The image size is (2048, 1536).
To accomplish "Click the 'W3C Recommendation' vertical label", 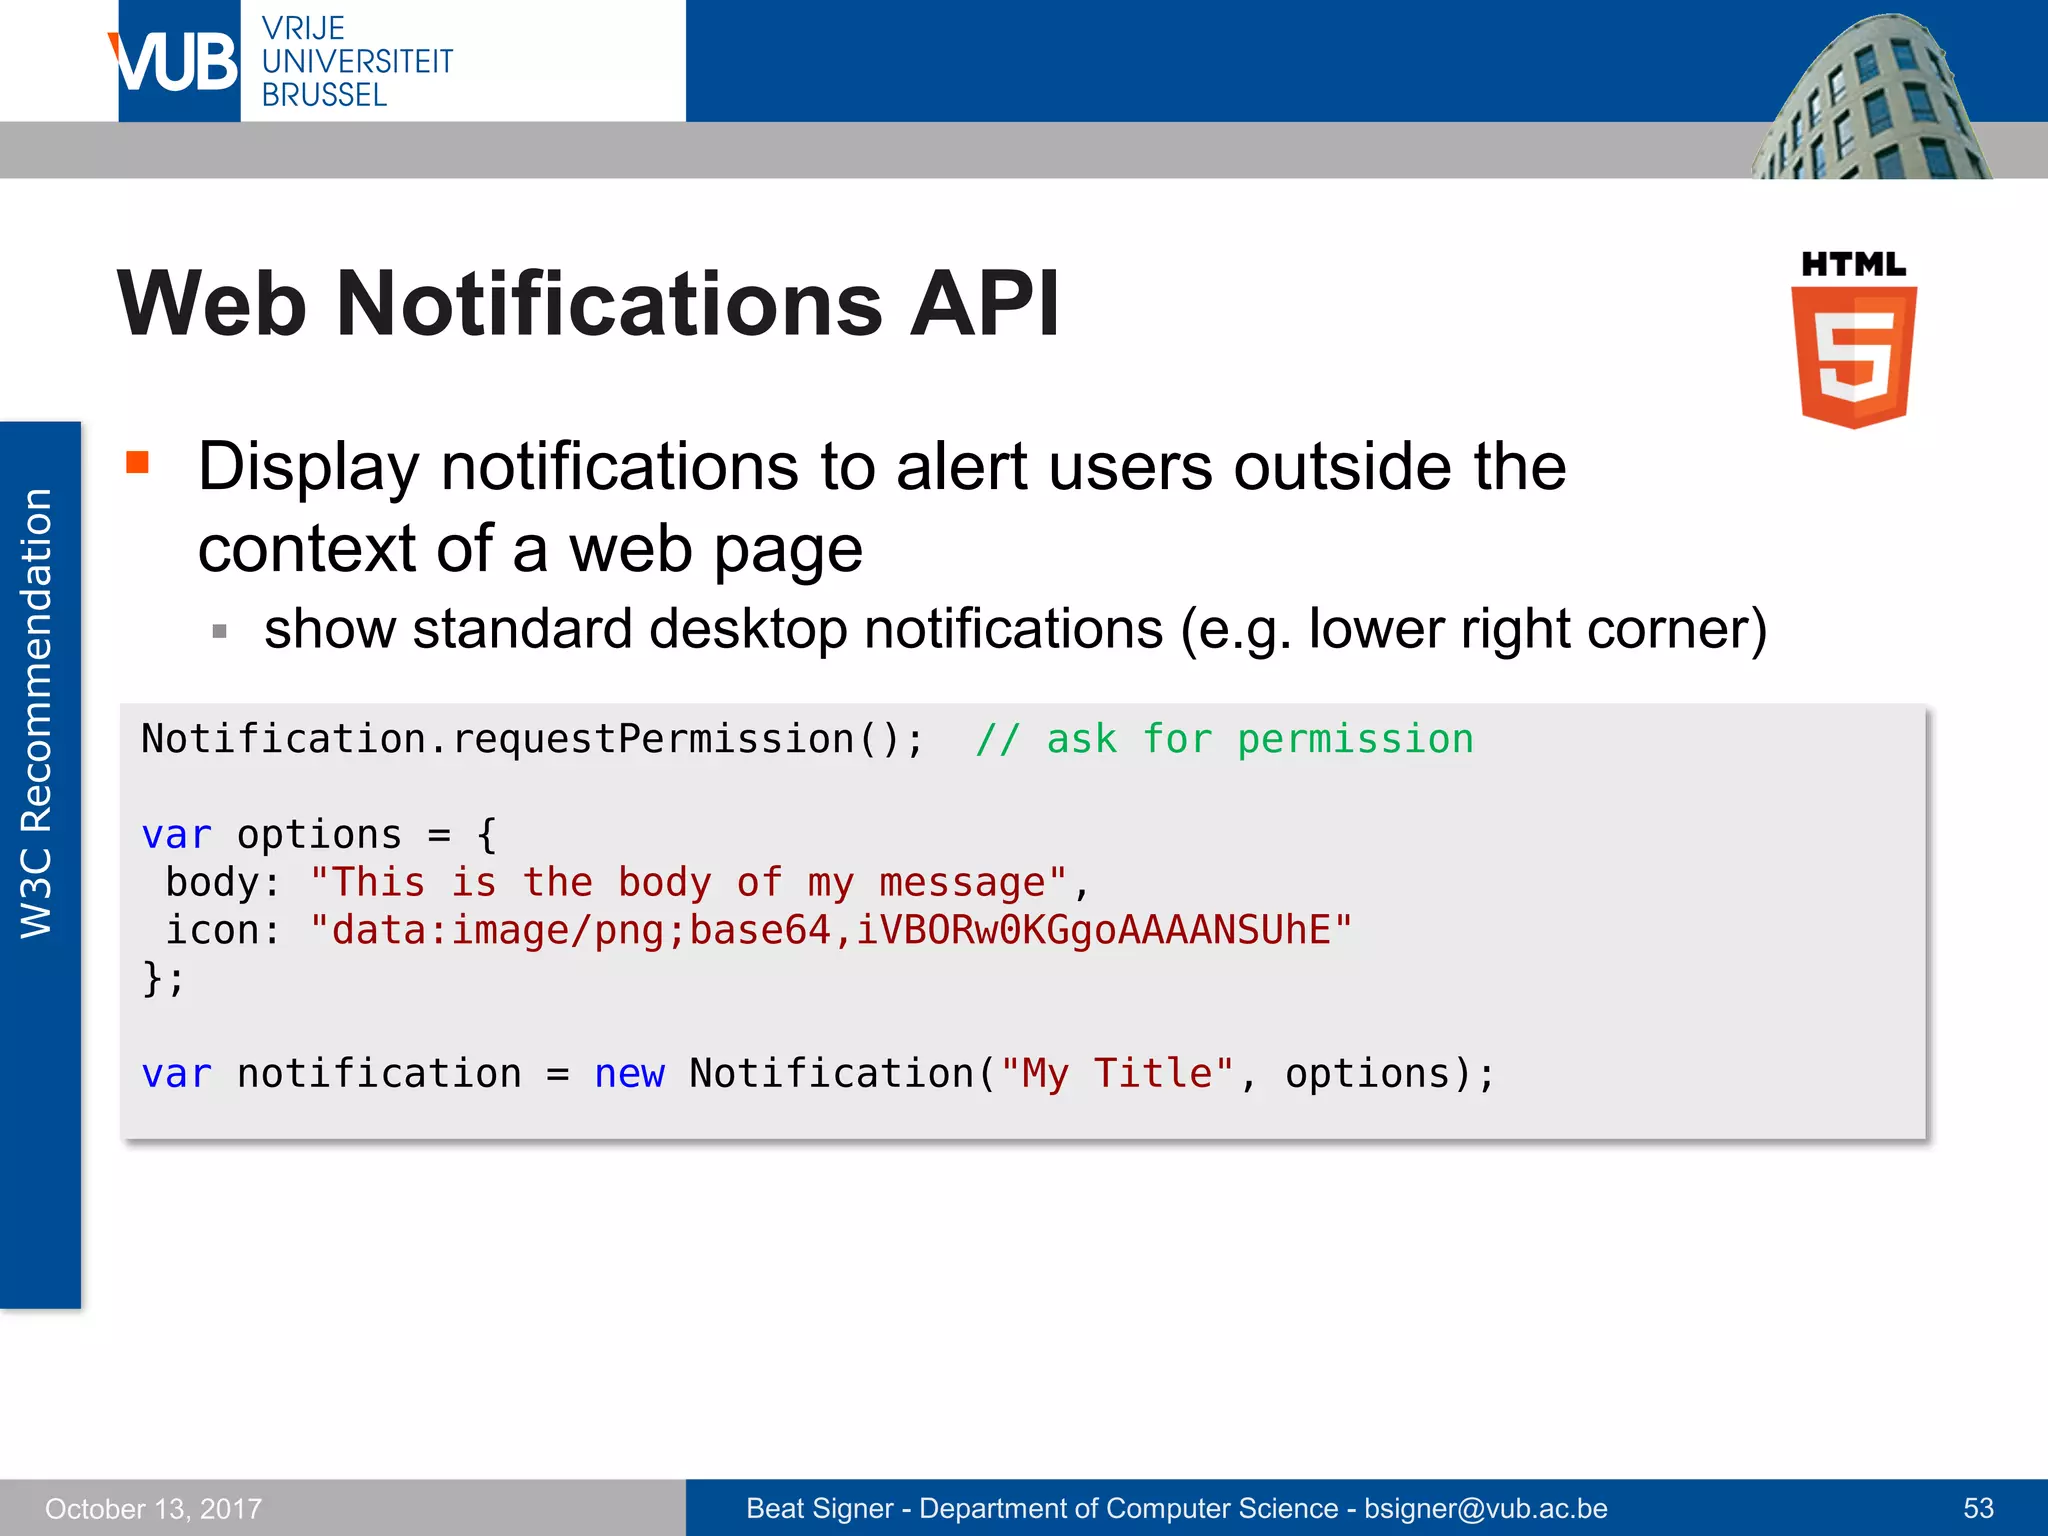I will coord(37,713).
